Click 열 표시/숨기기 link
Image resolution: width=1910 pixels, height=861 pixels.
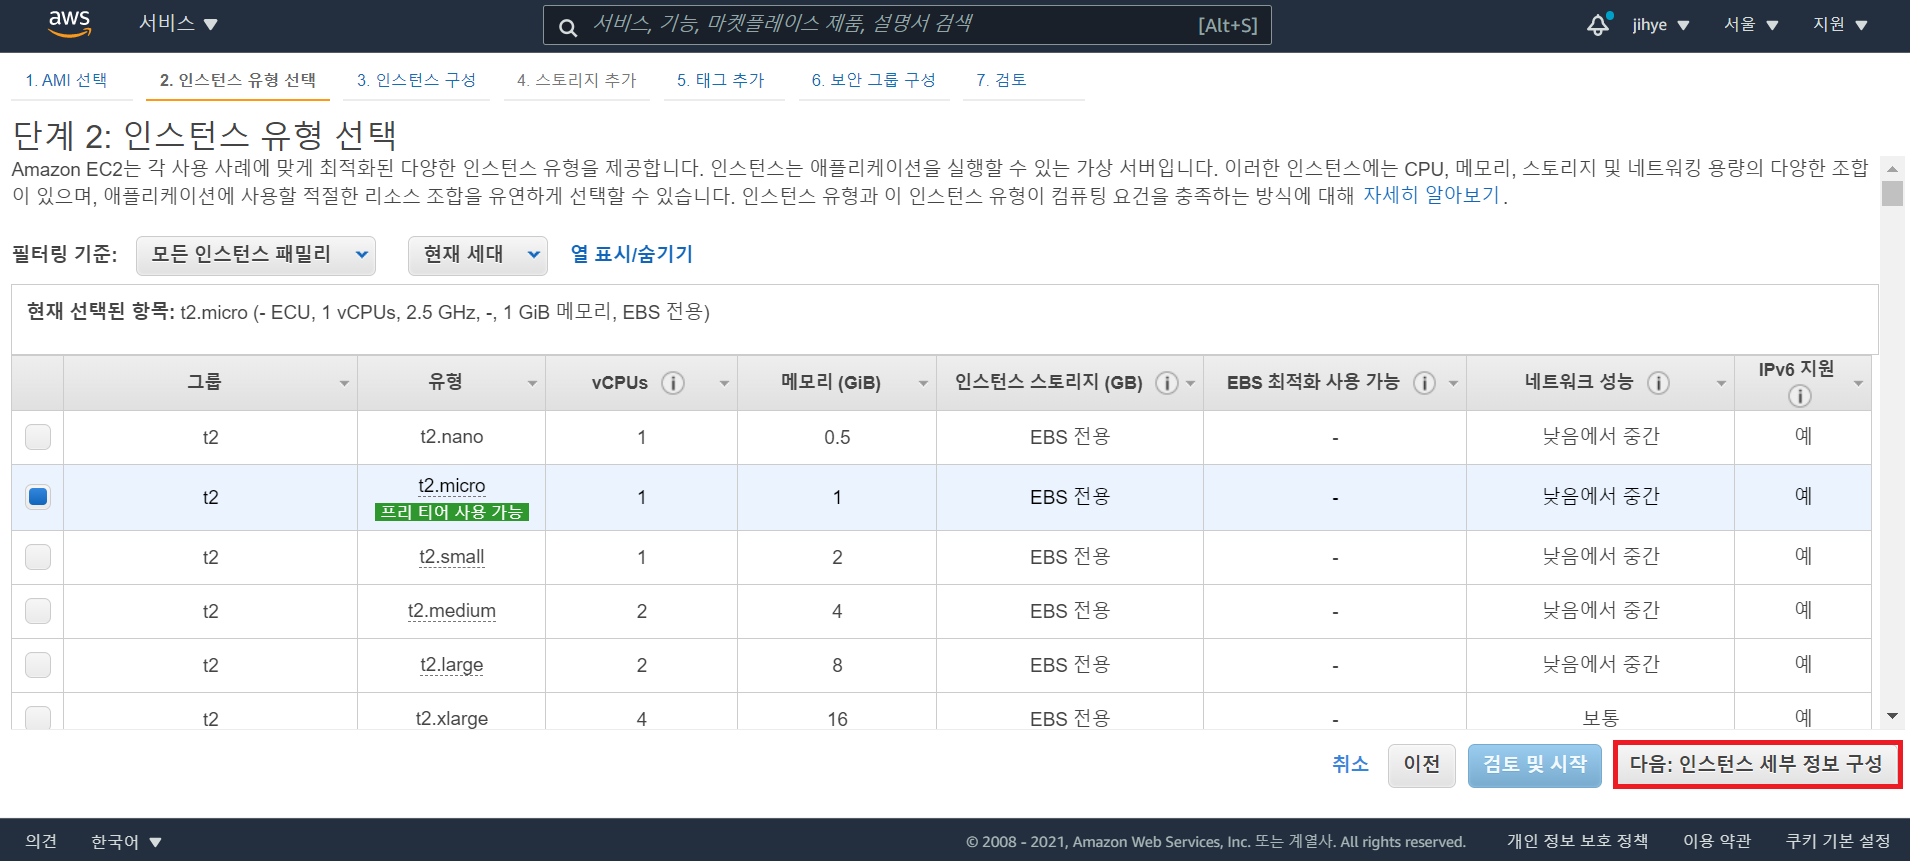632,255
